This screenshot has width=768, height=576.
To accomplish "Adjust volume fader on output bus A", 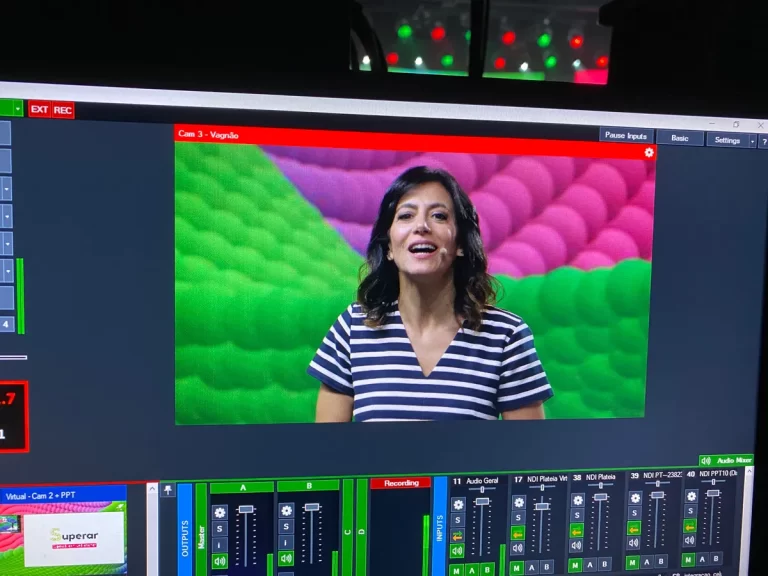I will [x=246, y=509].
